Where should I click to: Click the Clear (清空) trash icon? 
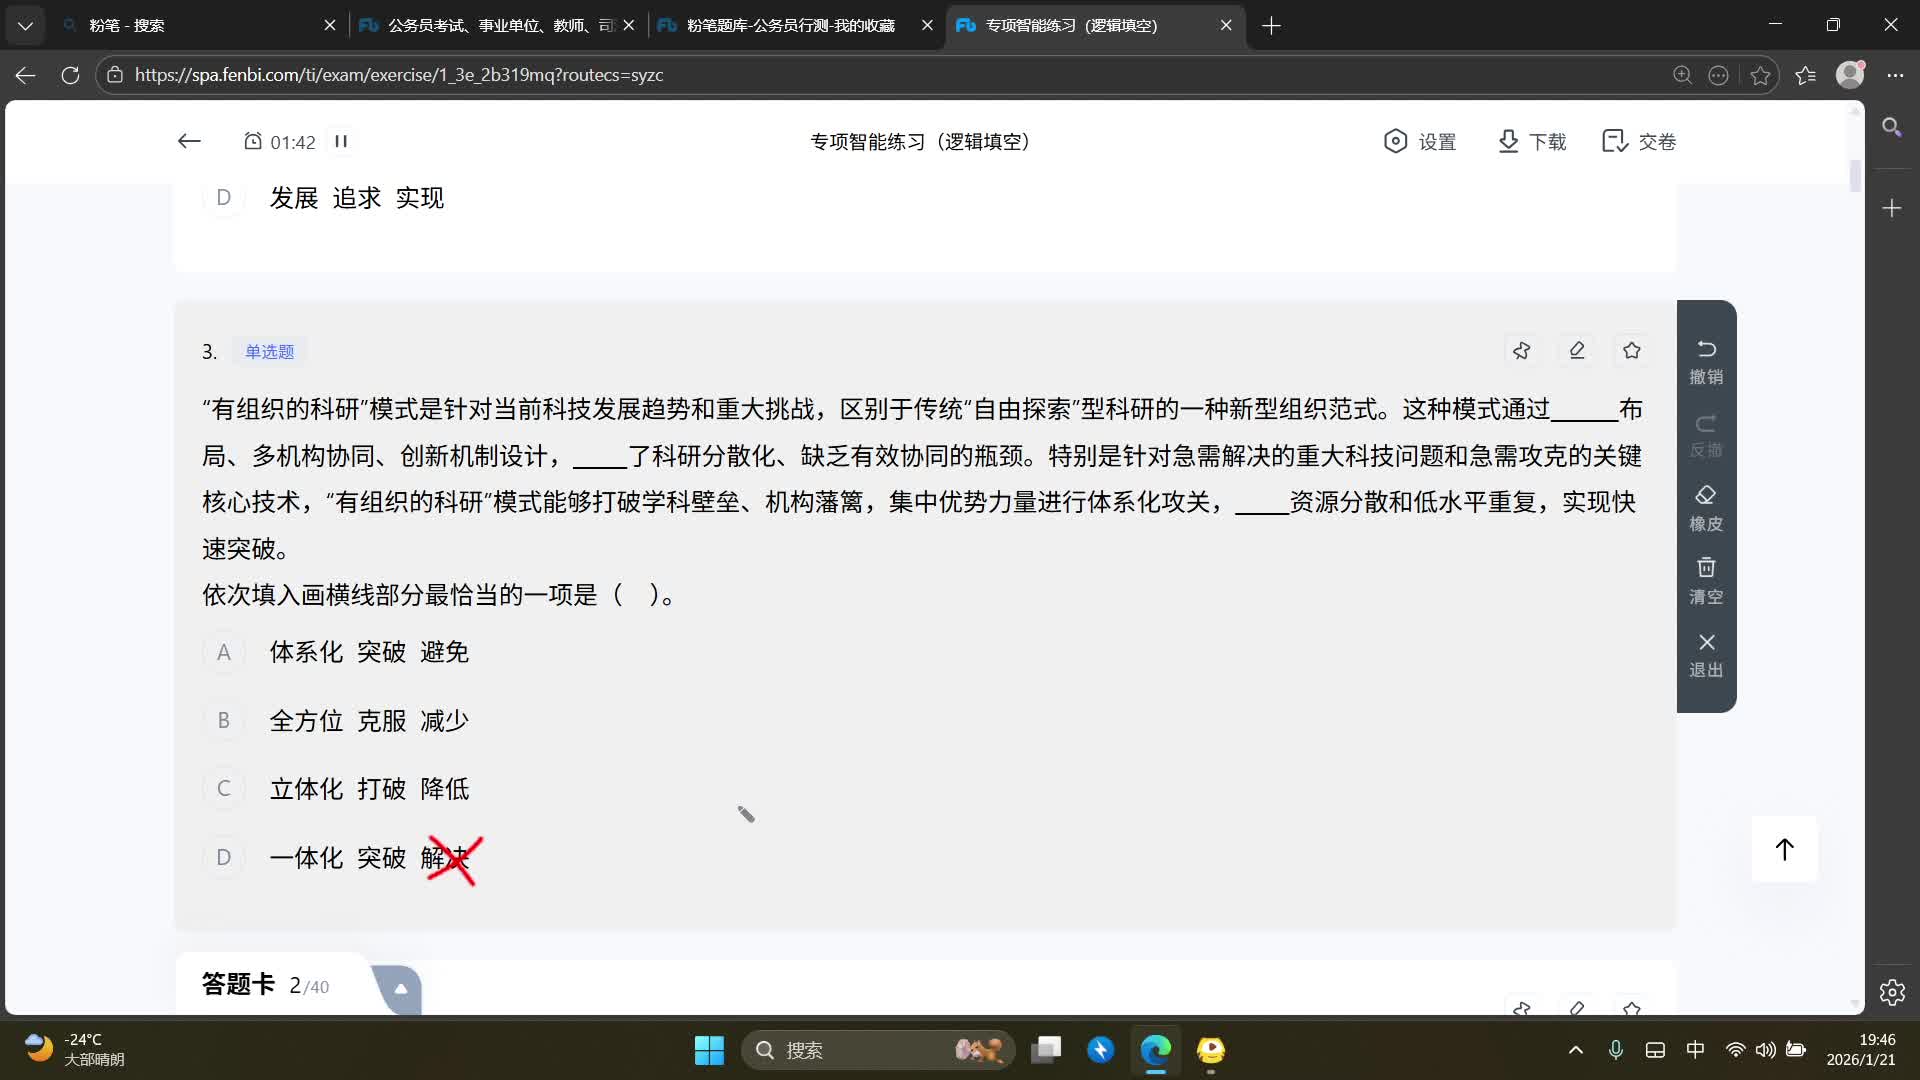(x=1706, y=581)
